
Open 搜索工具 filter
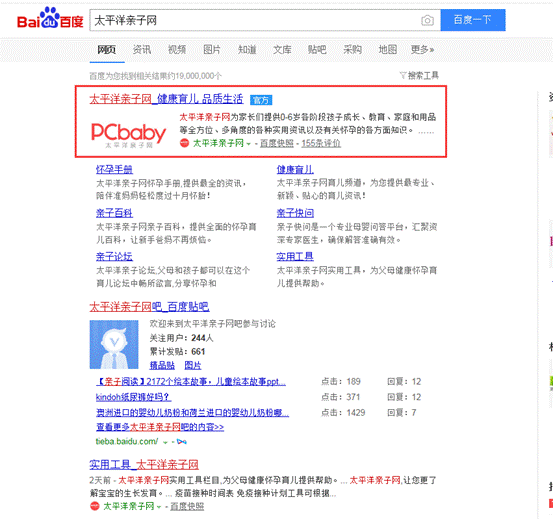pyautogui.click(x=419, y=75)
